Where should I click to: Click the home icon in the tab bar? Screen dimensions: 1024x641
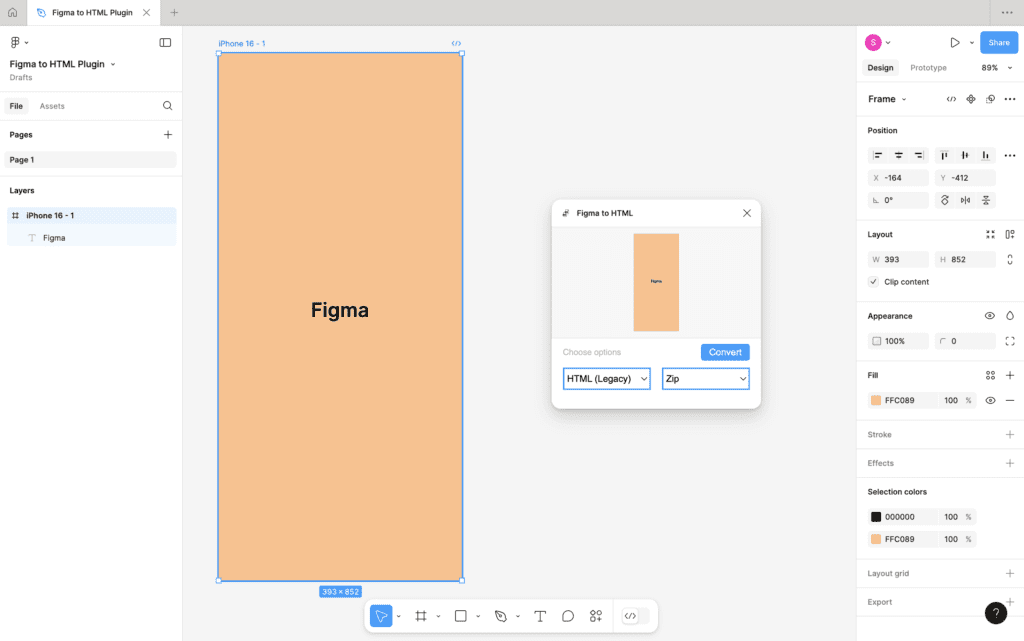[12, 12]
